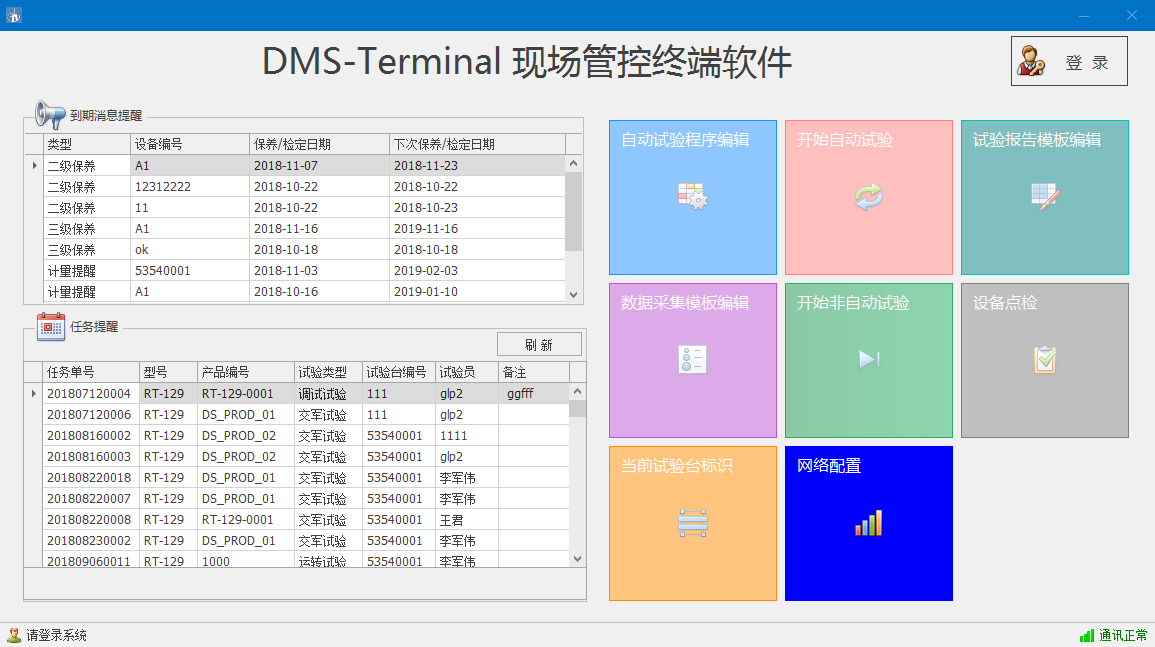Click the up arrow of reminder list scrollbar
The image size is (1155, 647).
coord(574,164)
